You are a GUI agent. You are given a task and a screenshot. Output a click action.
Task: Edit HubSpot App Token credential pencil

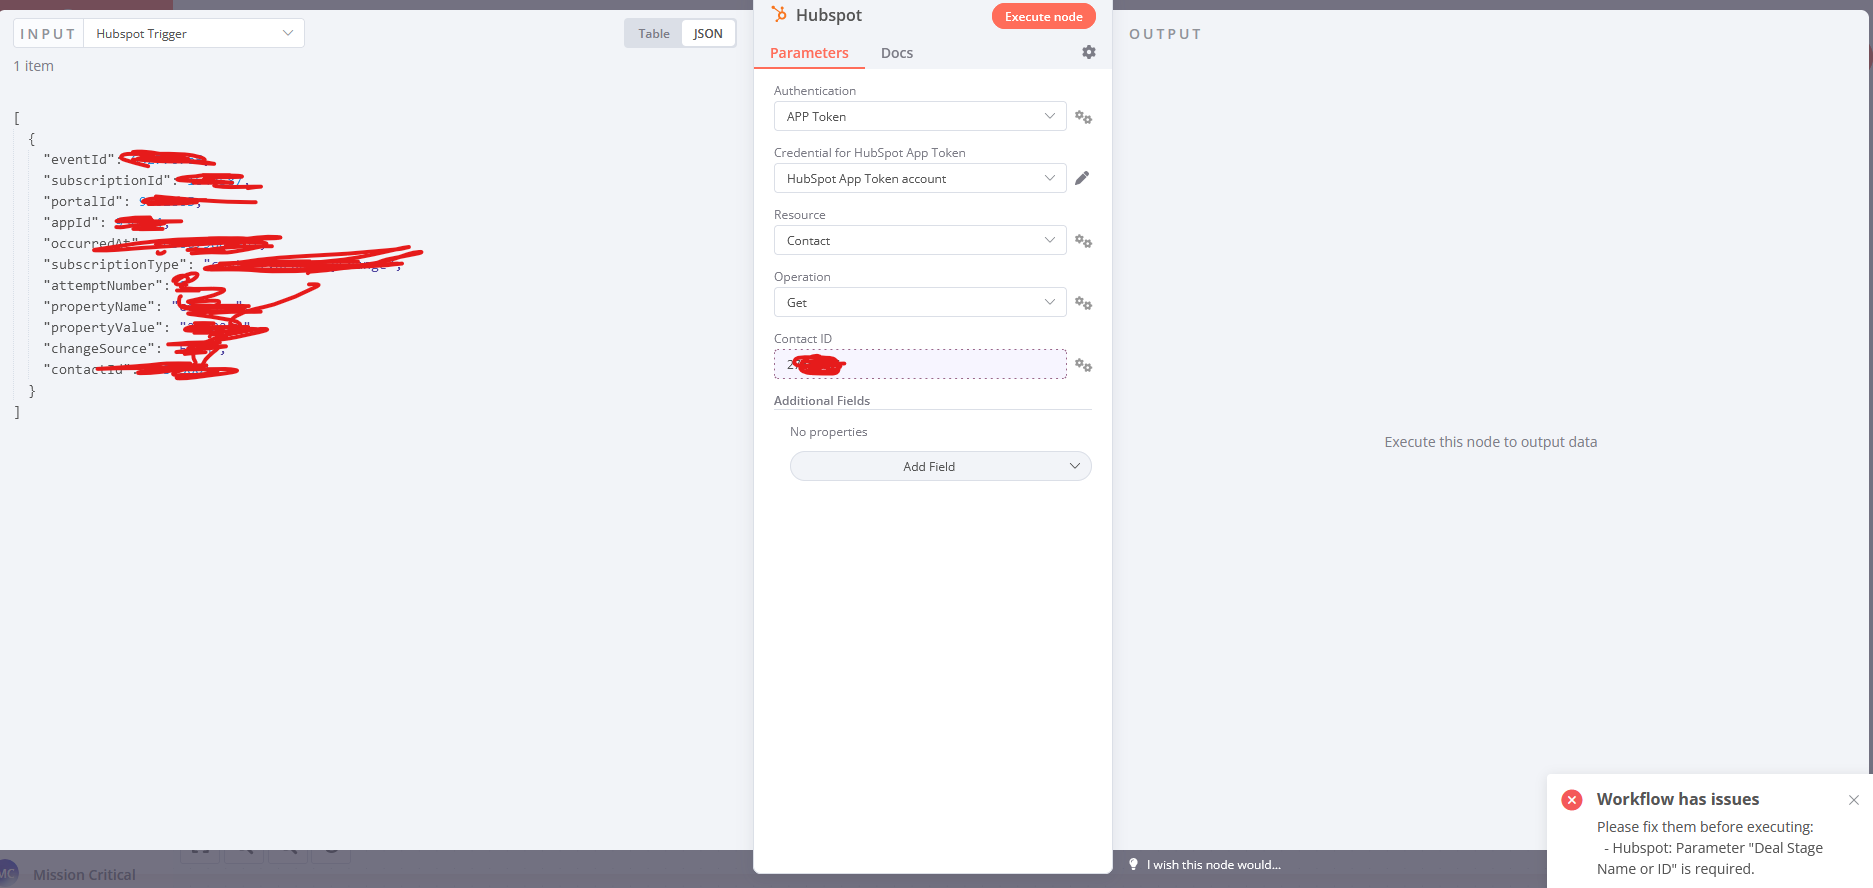[x=1082, y=178]
